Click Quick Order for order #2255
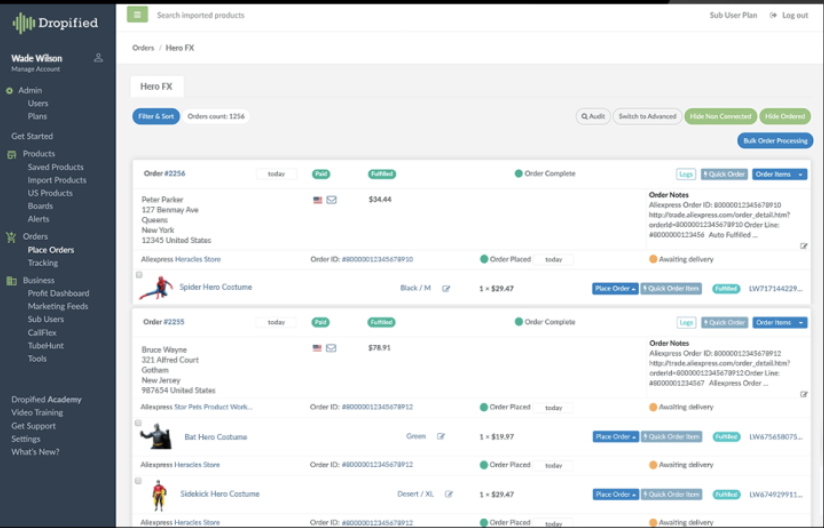The image size is (824, 528). [x=725, y=322]
